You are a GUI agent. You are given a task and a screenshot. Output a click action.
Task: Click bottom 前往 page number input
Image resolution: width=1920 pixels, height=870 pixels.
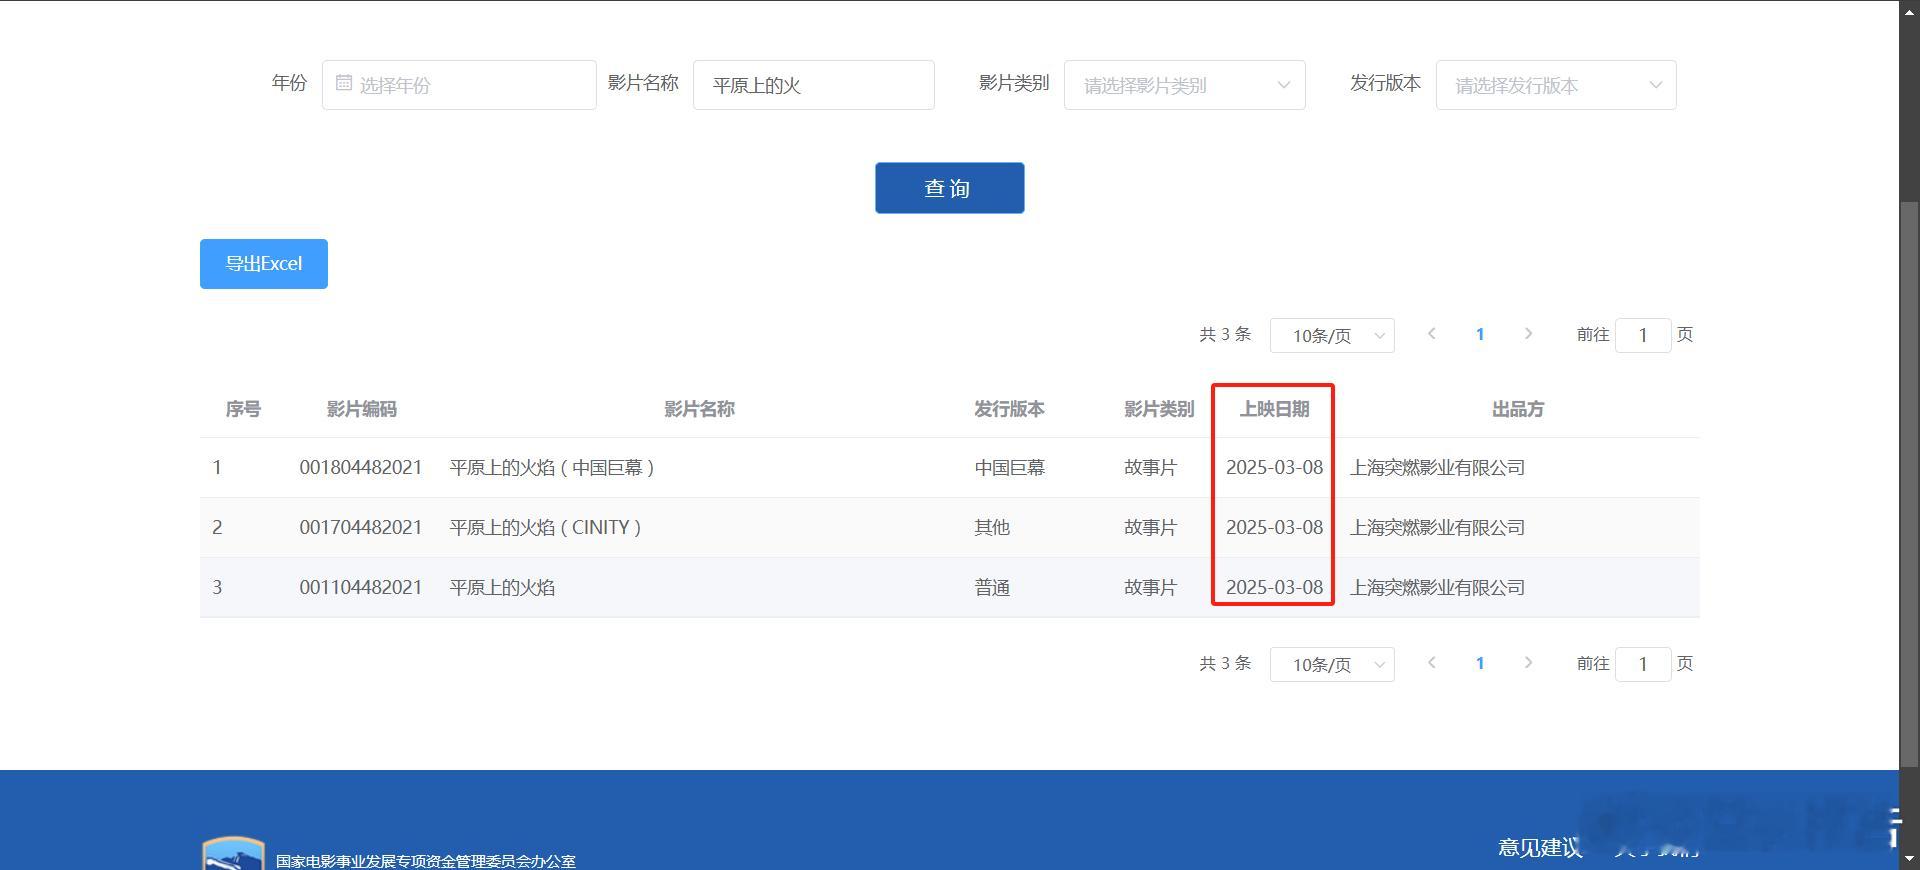point(1643,665)
